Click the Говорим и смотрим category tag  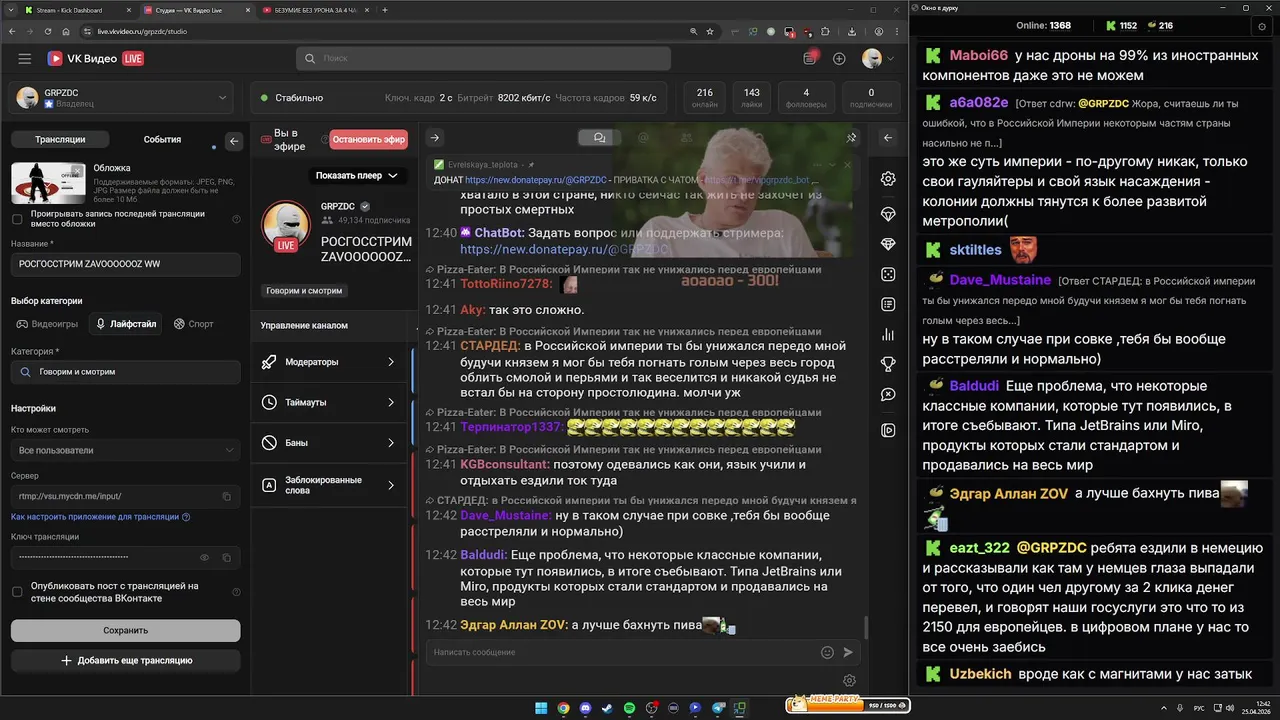tap(304, 291)
